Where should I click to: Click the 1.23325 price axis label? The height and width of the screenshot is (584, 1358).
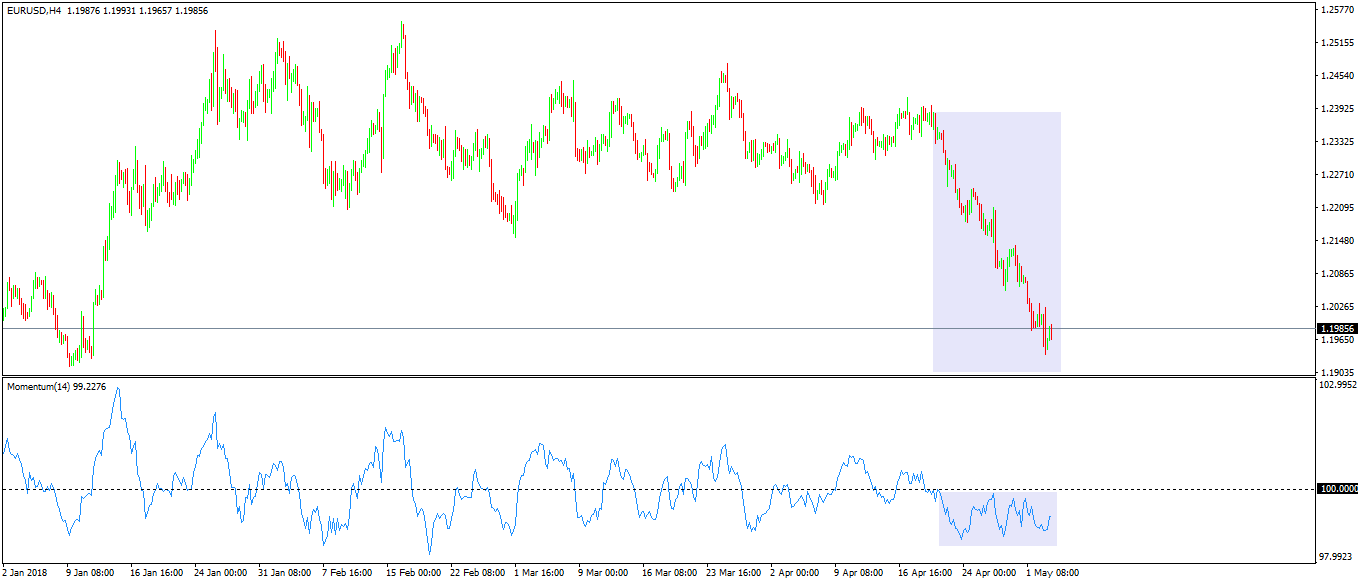coord(1337,142)
